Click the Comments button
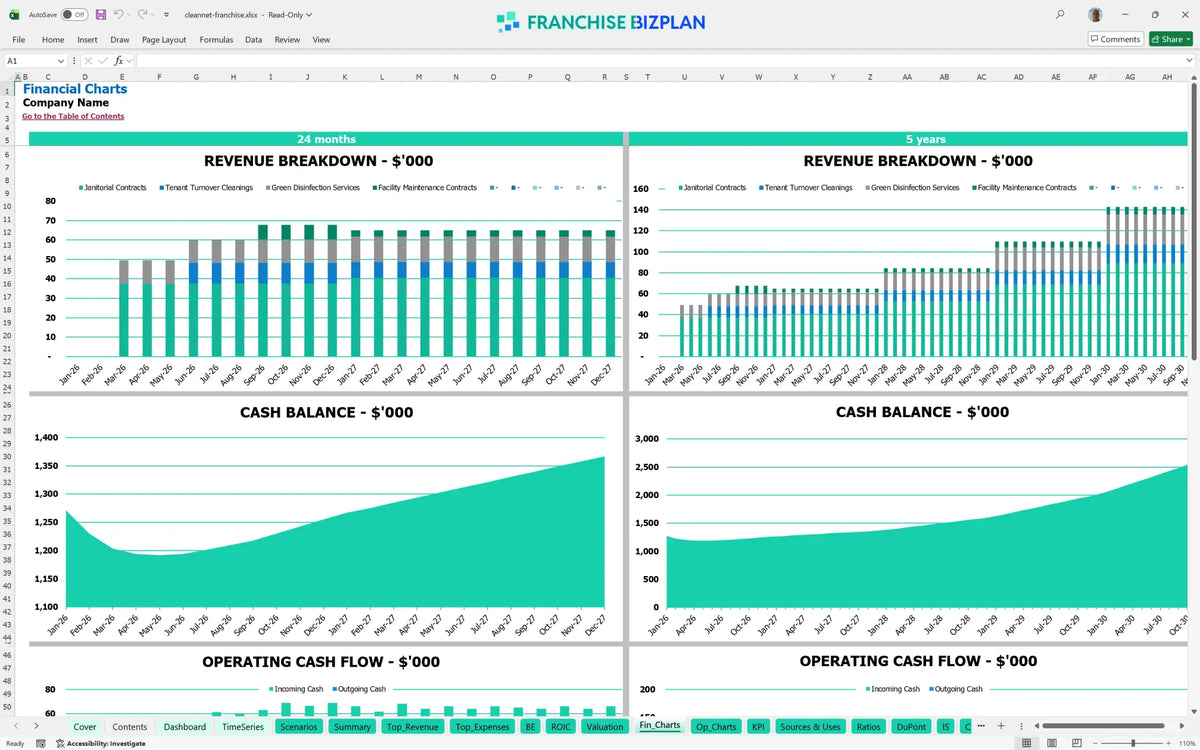1200x750 pixels. 1115,39
